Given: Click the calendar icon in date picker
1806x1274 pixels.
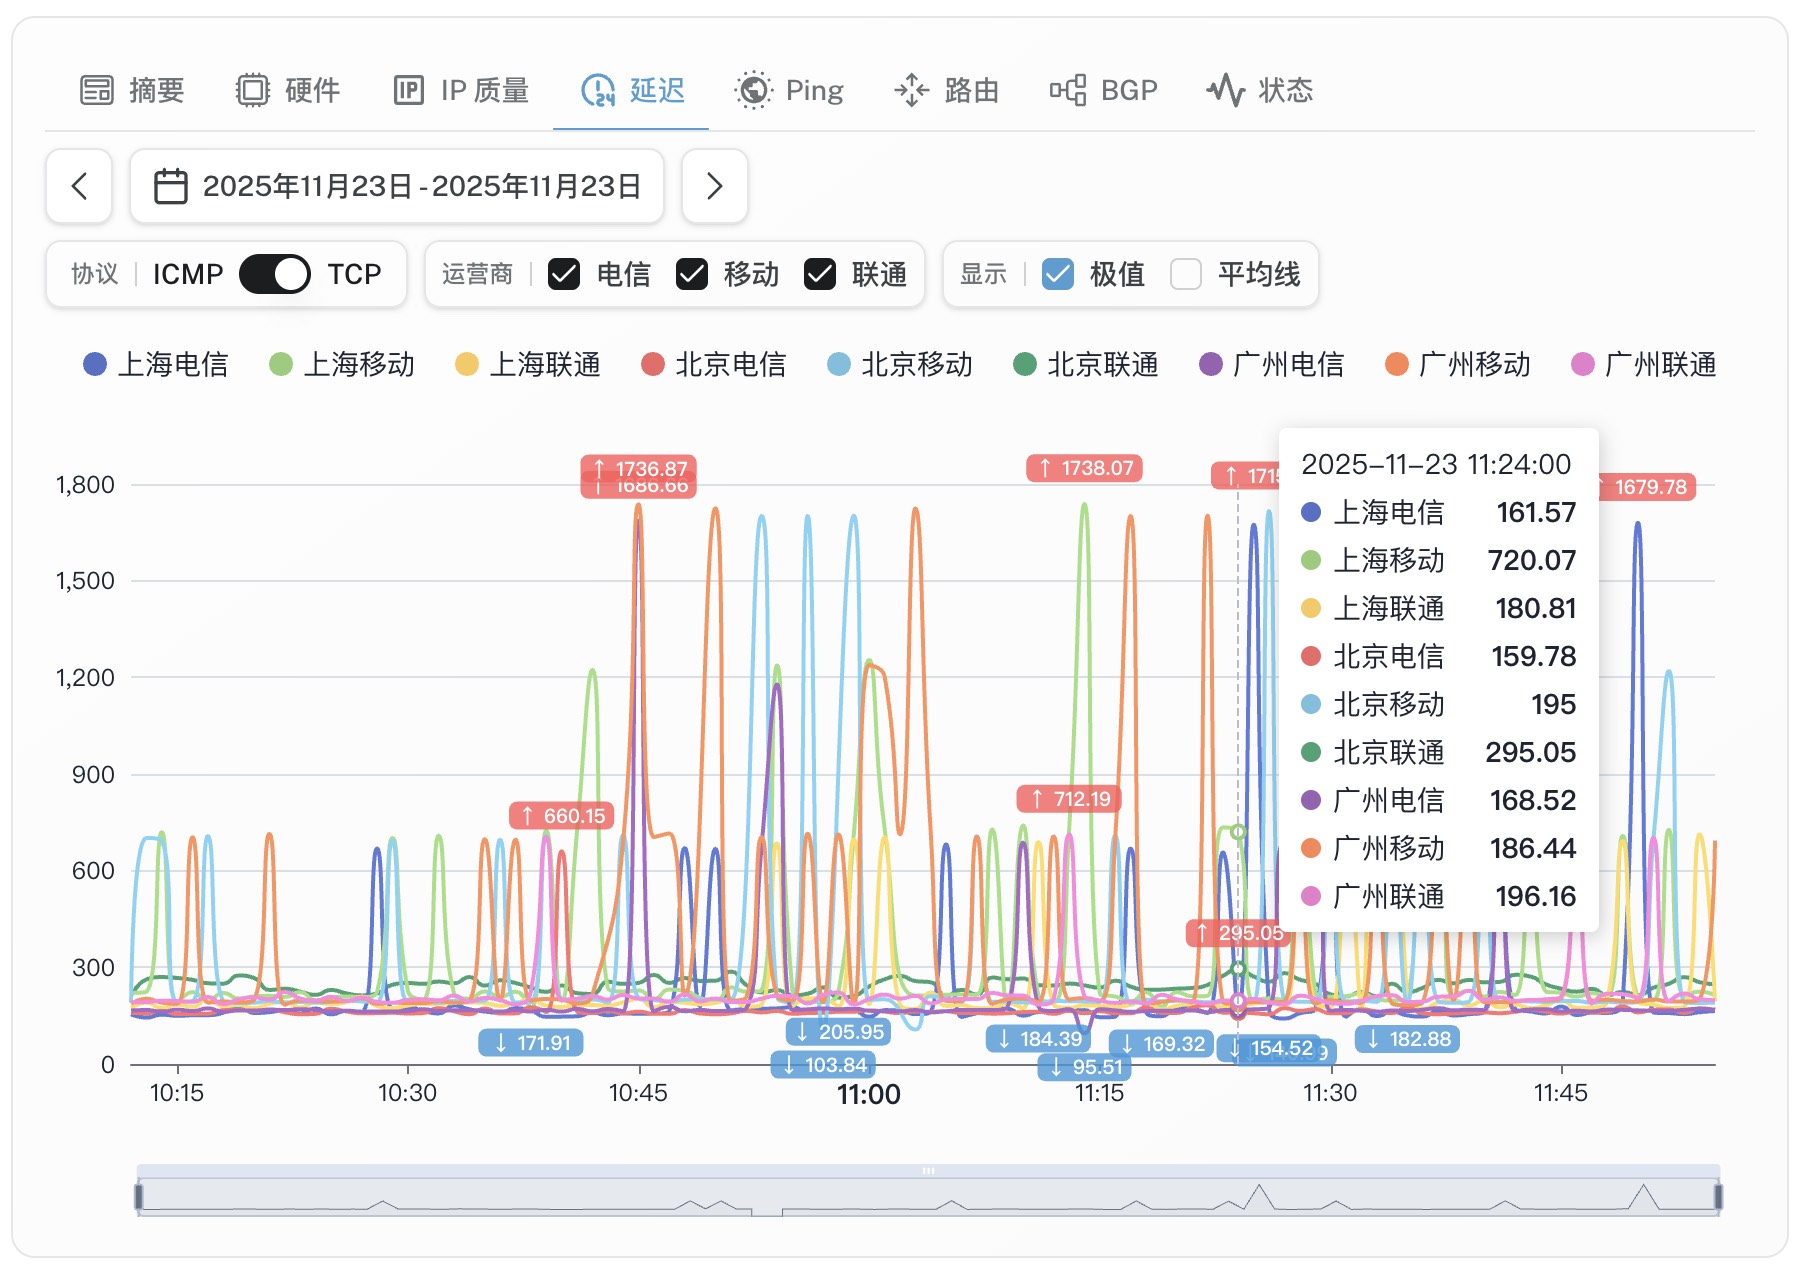Looking at the screenshot, I should click(171, 186).
